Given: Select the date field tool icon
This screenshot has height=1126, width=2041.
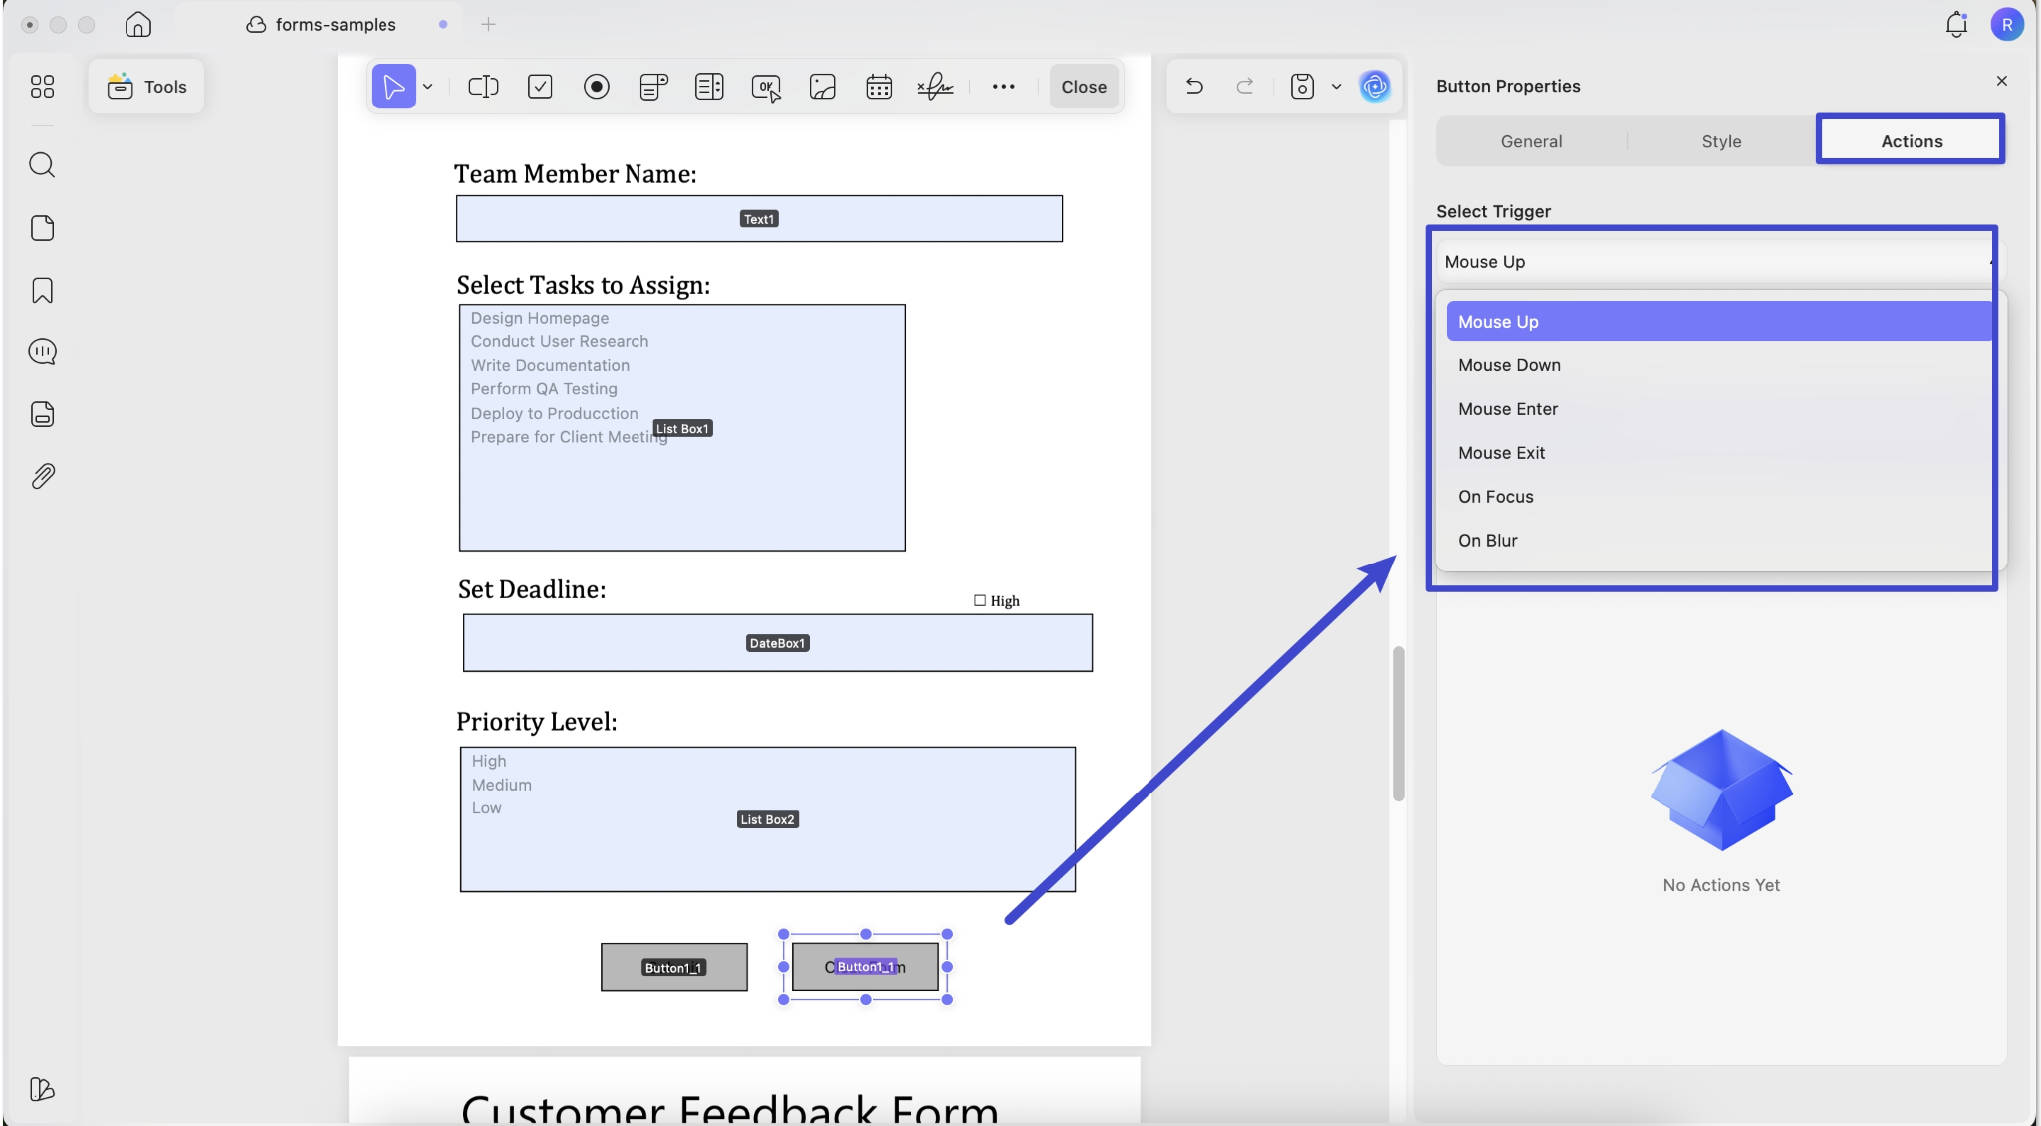Looking at the screenshot, I should point(879,87).
